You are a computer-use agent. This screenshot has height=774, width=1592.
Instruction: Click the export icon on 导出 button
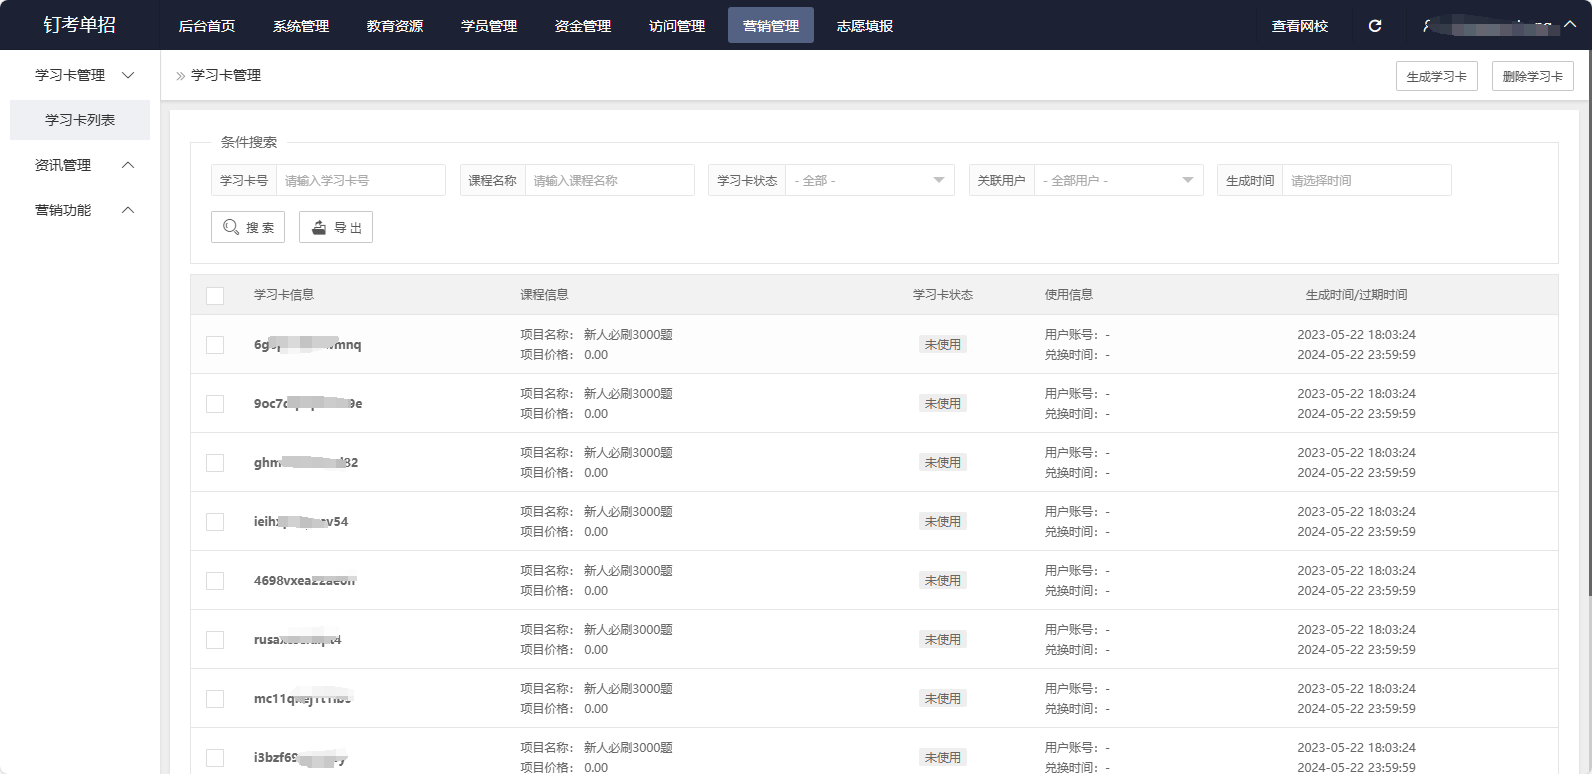[x=319, y=227]
